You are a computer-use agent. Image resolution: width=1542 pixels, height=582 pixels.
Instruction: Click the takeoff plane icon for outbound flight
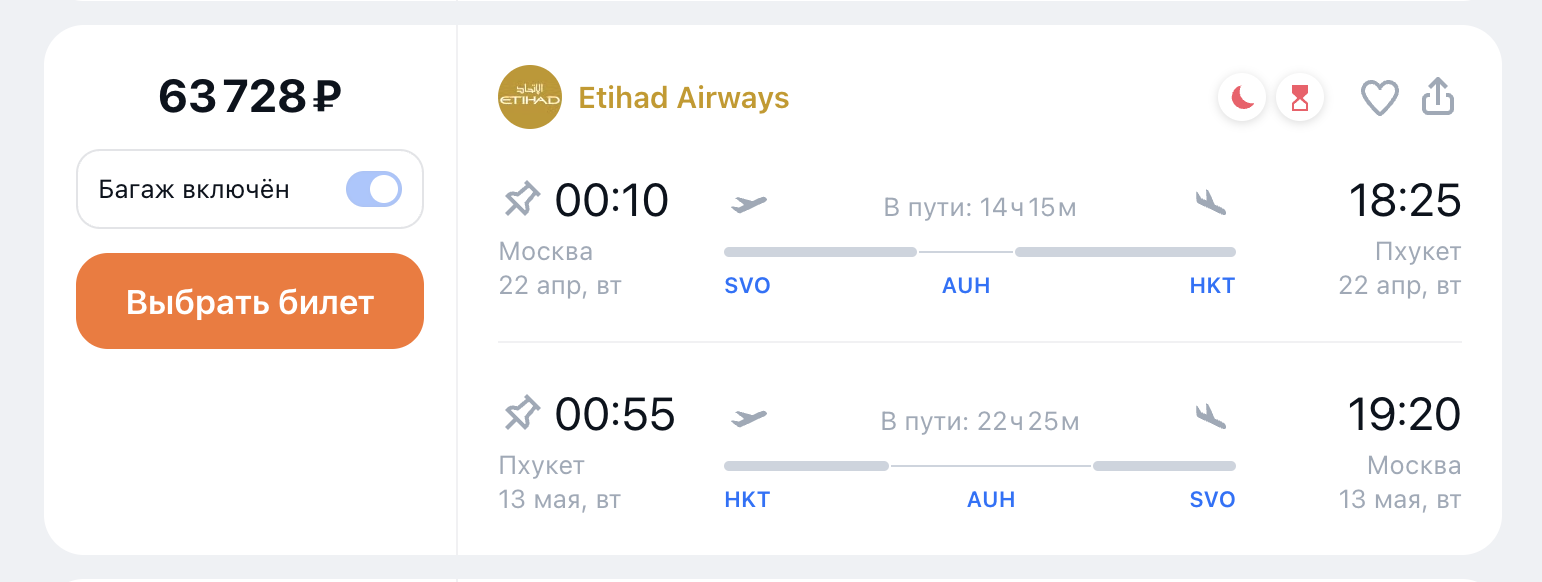(749, 204)
